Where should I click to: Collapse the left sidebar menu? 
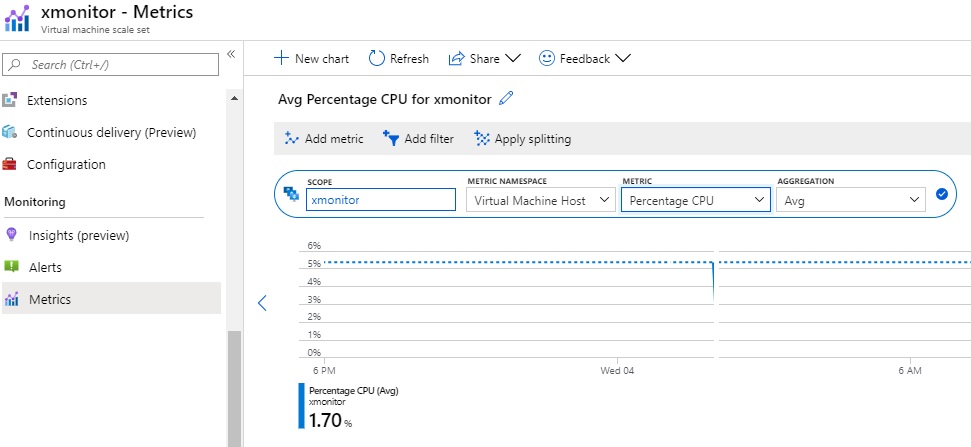pyautogui.click(x=230, y=54)
